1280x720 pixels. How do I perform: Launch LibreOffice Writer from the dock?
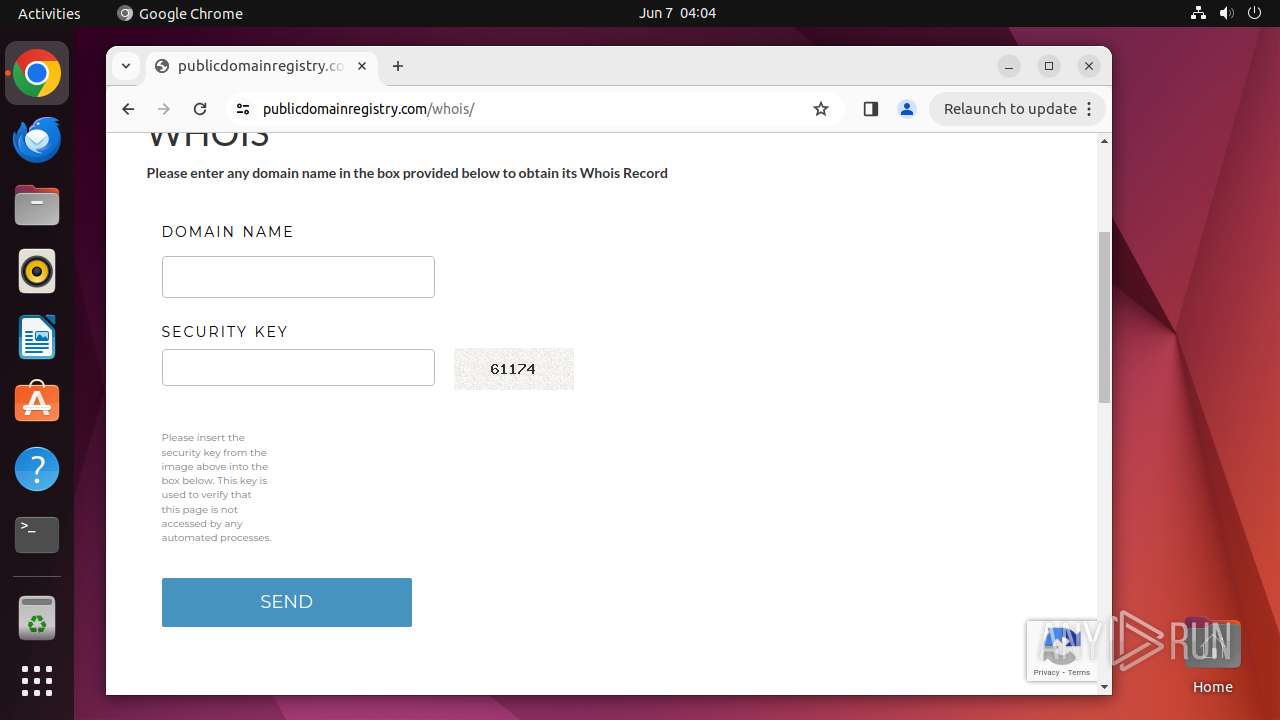(x=37, y=337)
